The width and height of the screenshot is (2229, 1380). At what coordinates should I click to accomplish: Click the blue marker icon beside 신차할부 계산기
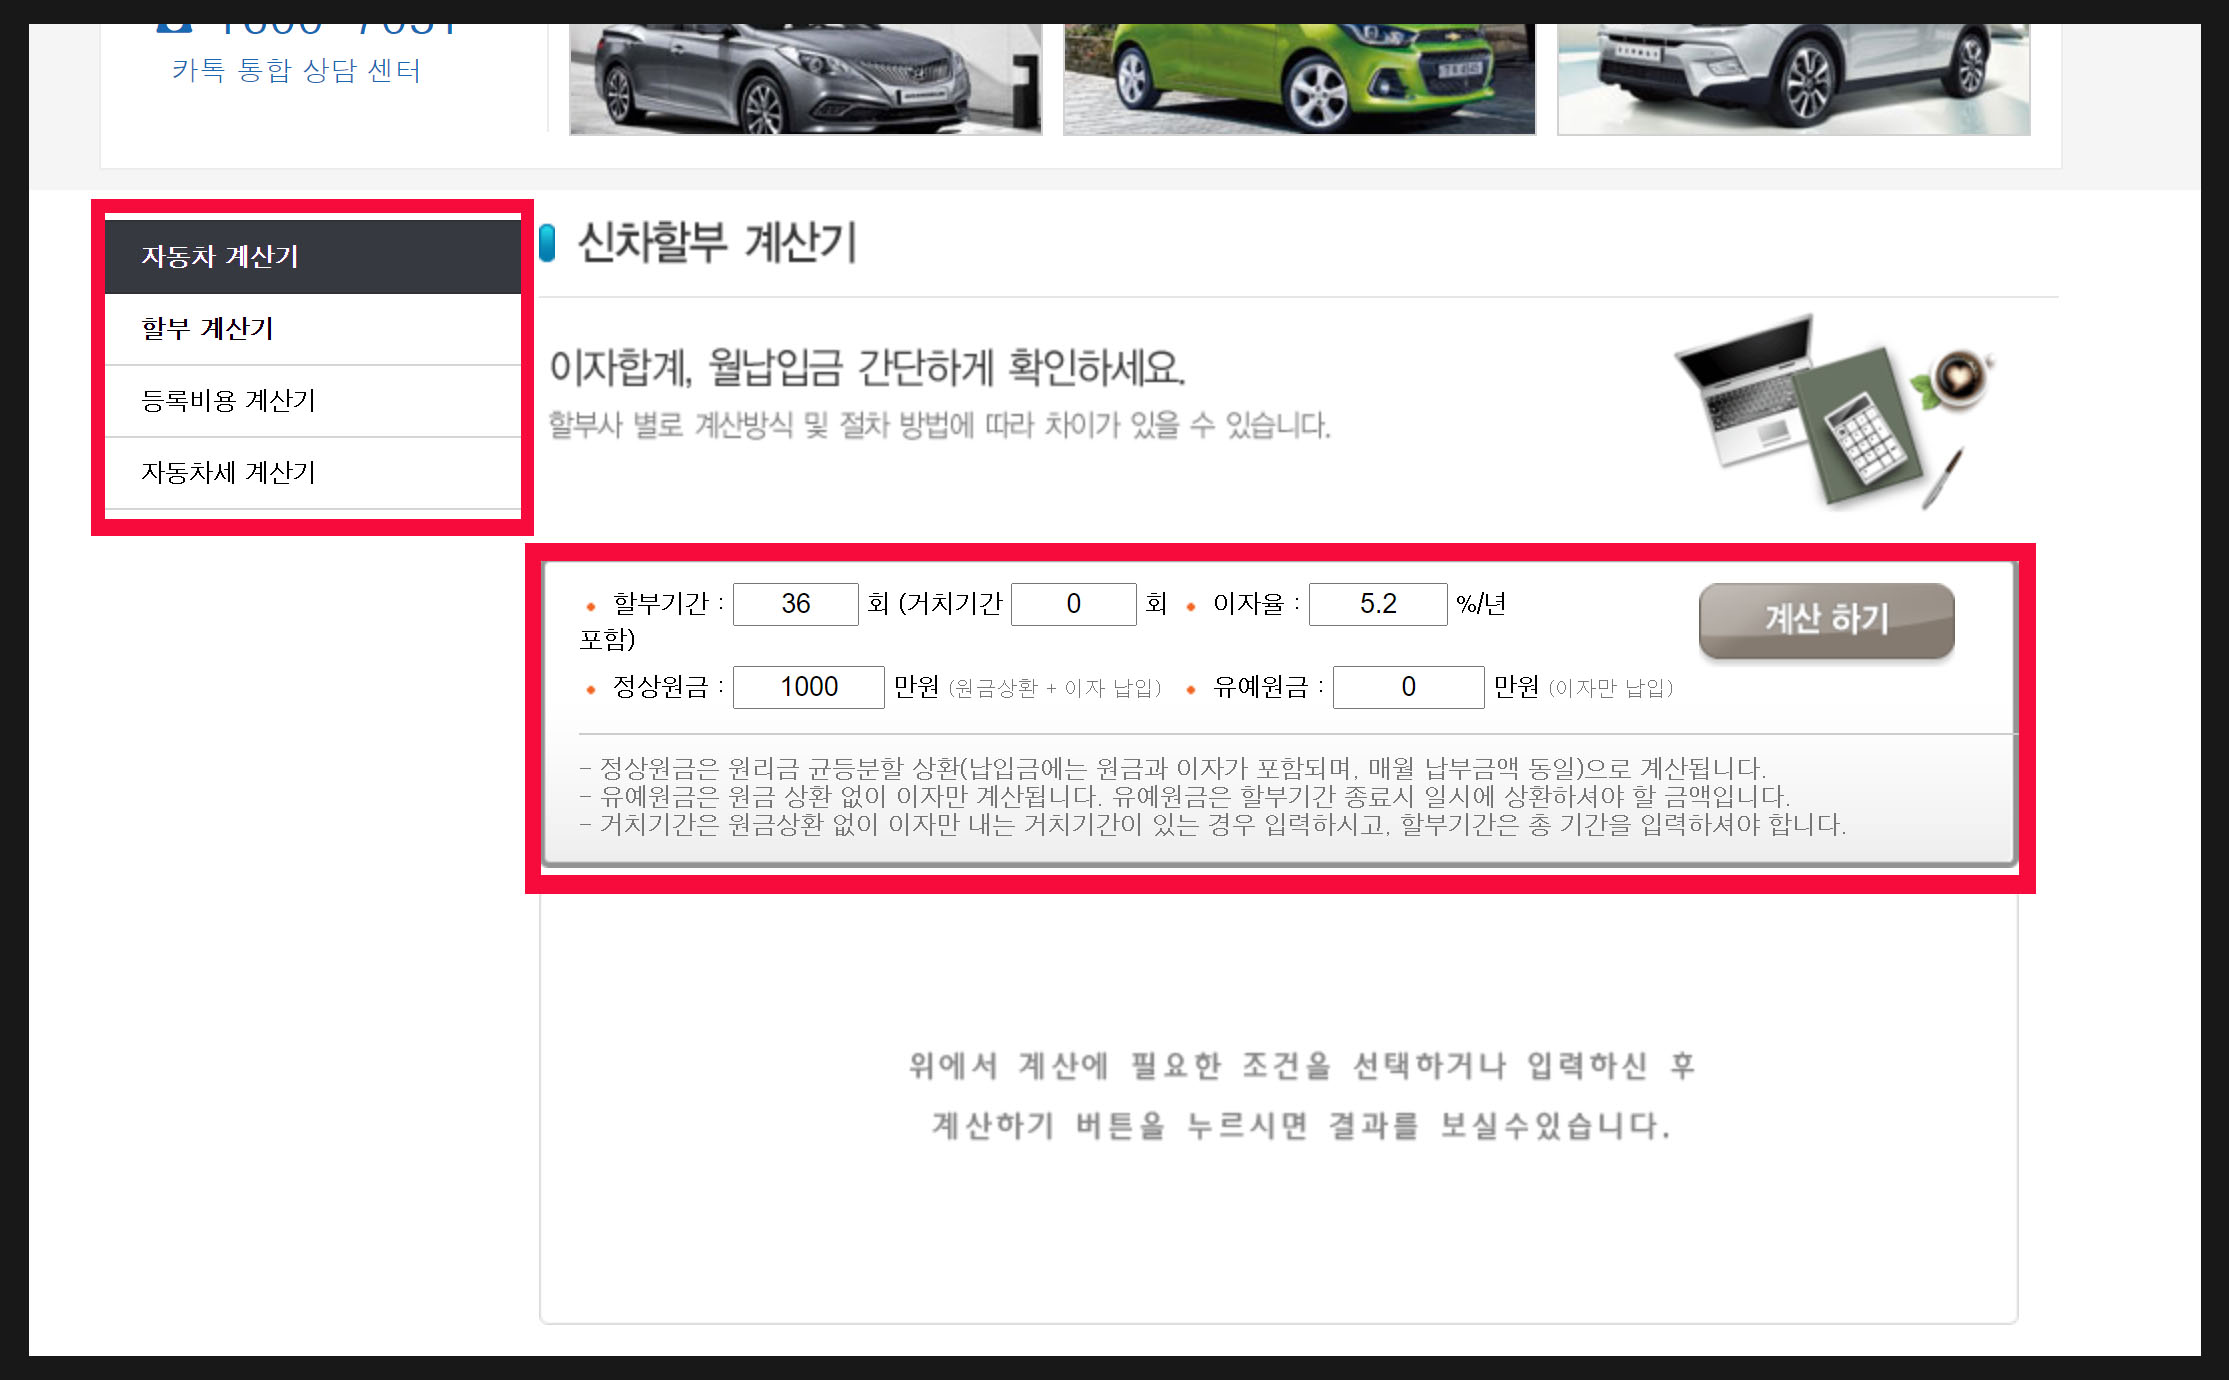coord(547,243)
